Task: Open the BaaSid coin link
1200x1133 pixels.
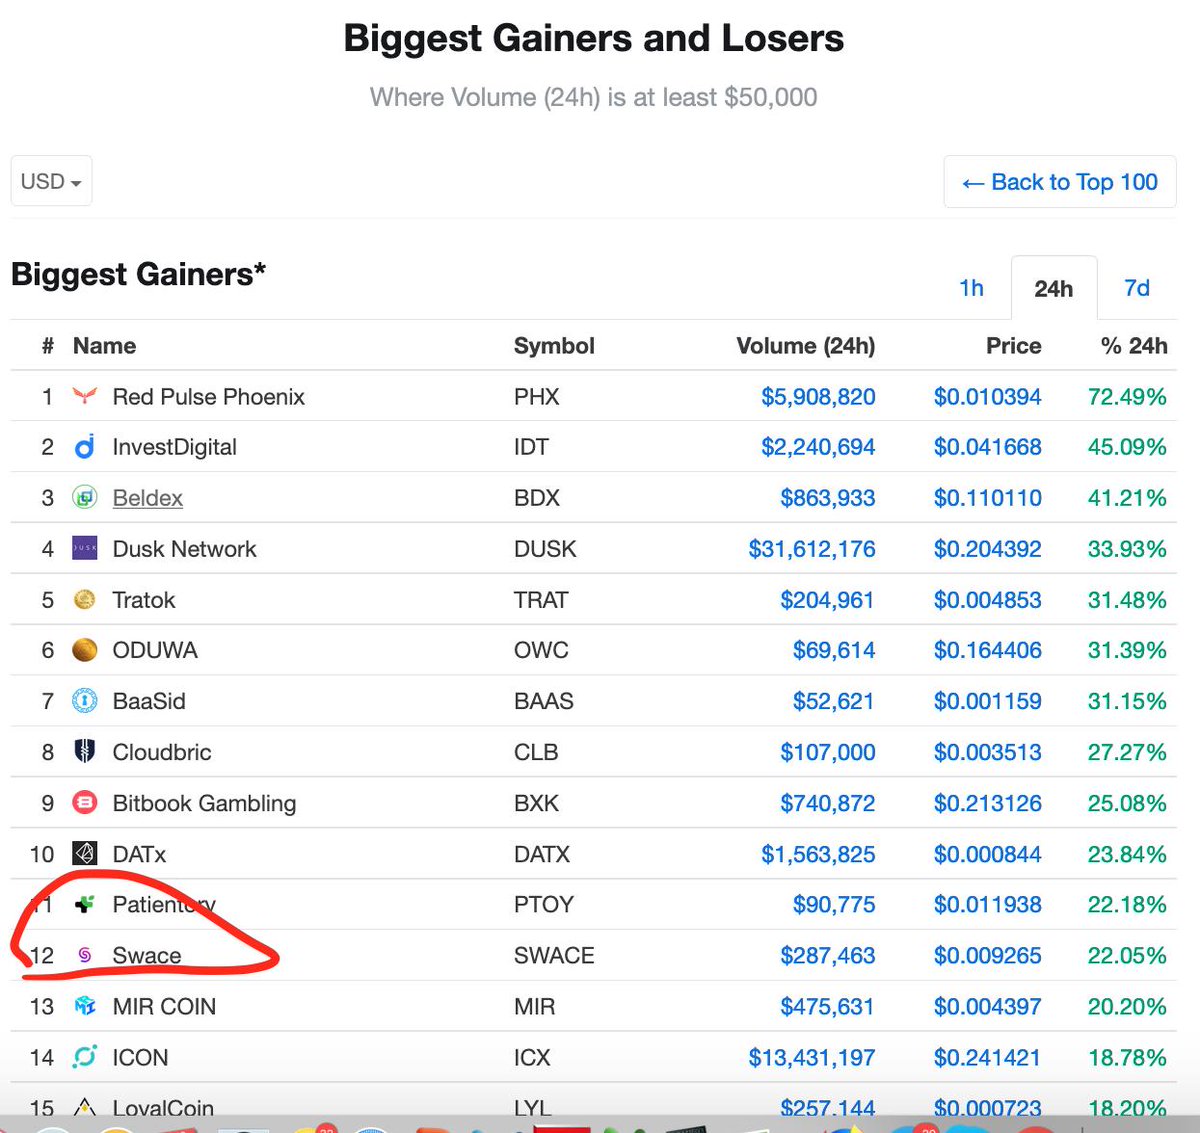Action: (x=148, y=701)
